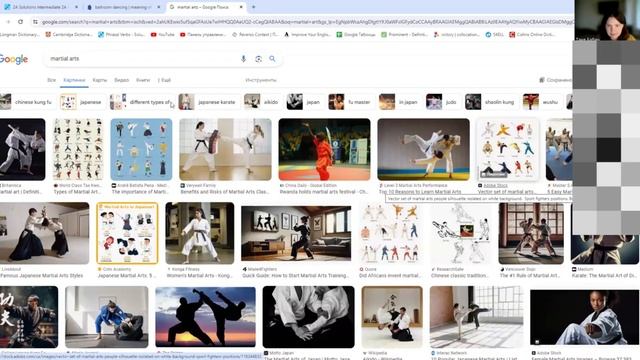The image size is (640, 360).
Task: Filter by 'fu master' chip
Action: coord(351,102)
